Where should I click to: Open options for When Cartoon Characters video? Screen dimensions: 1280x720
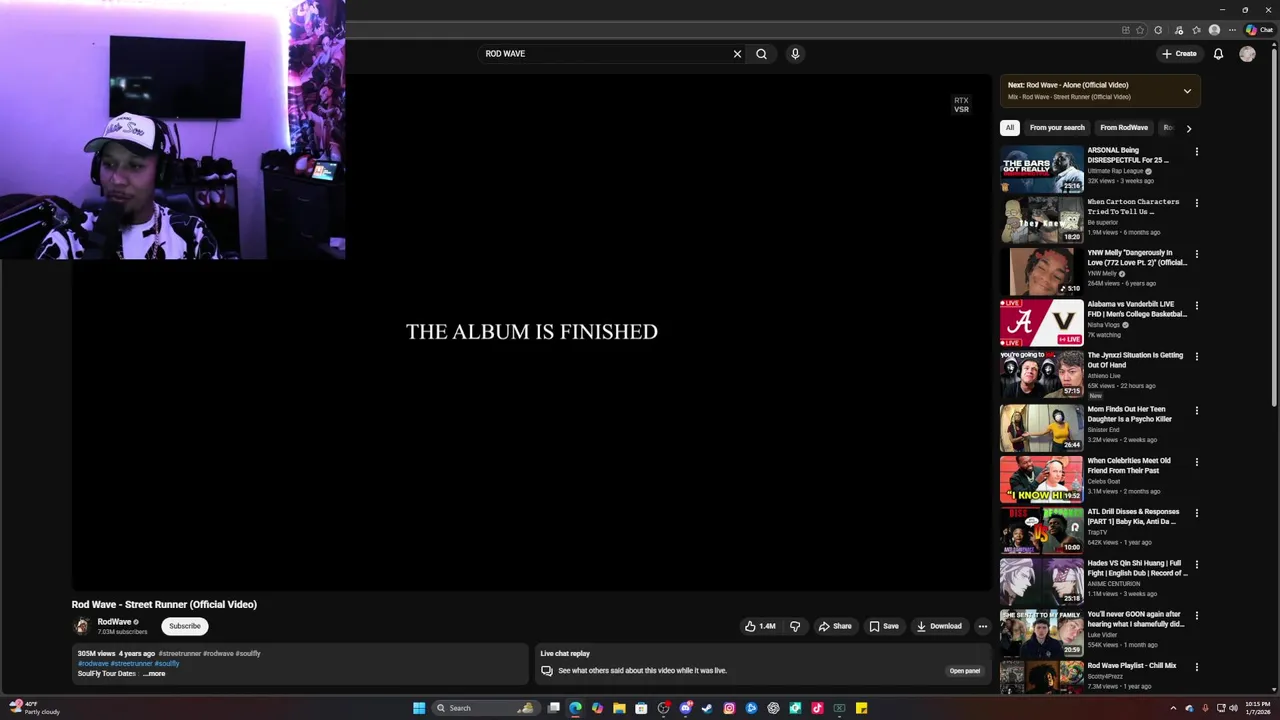[x=1196, y=203]
